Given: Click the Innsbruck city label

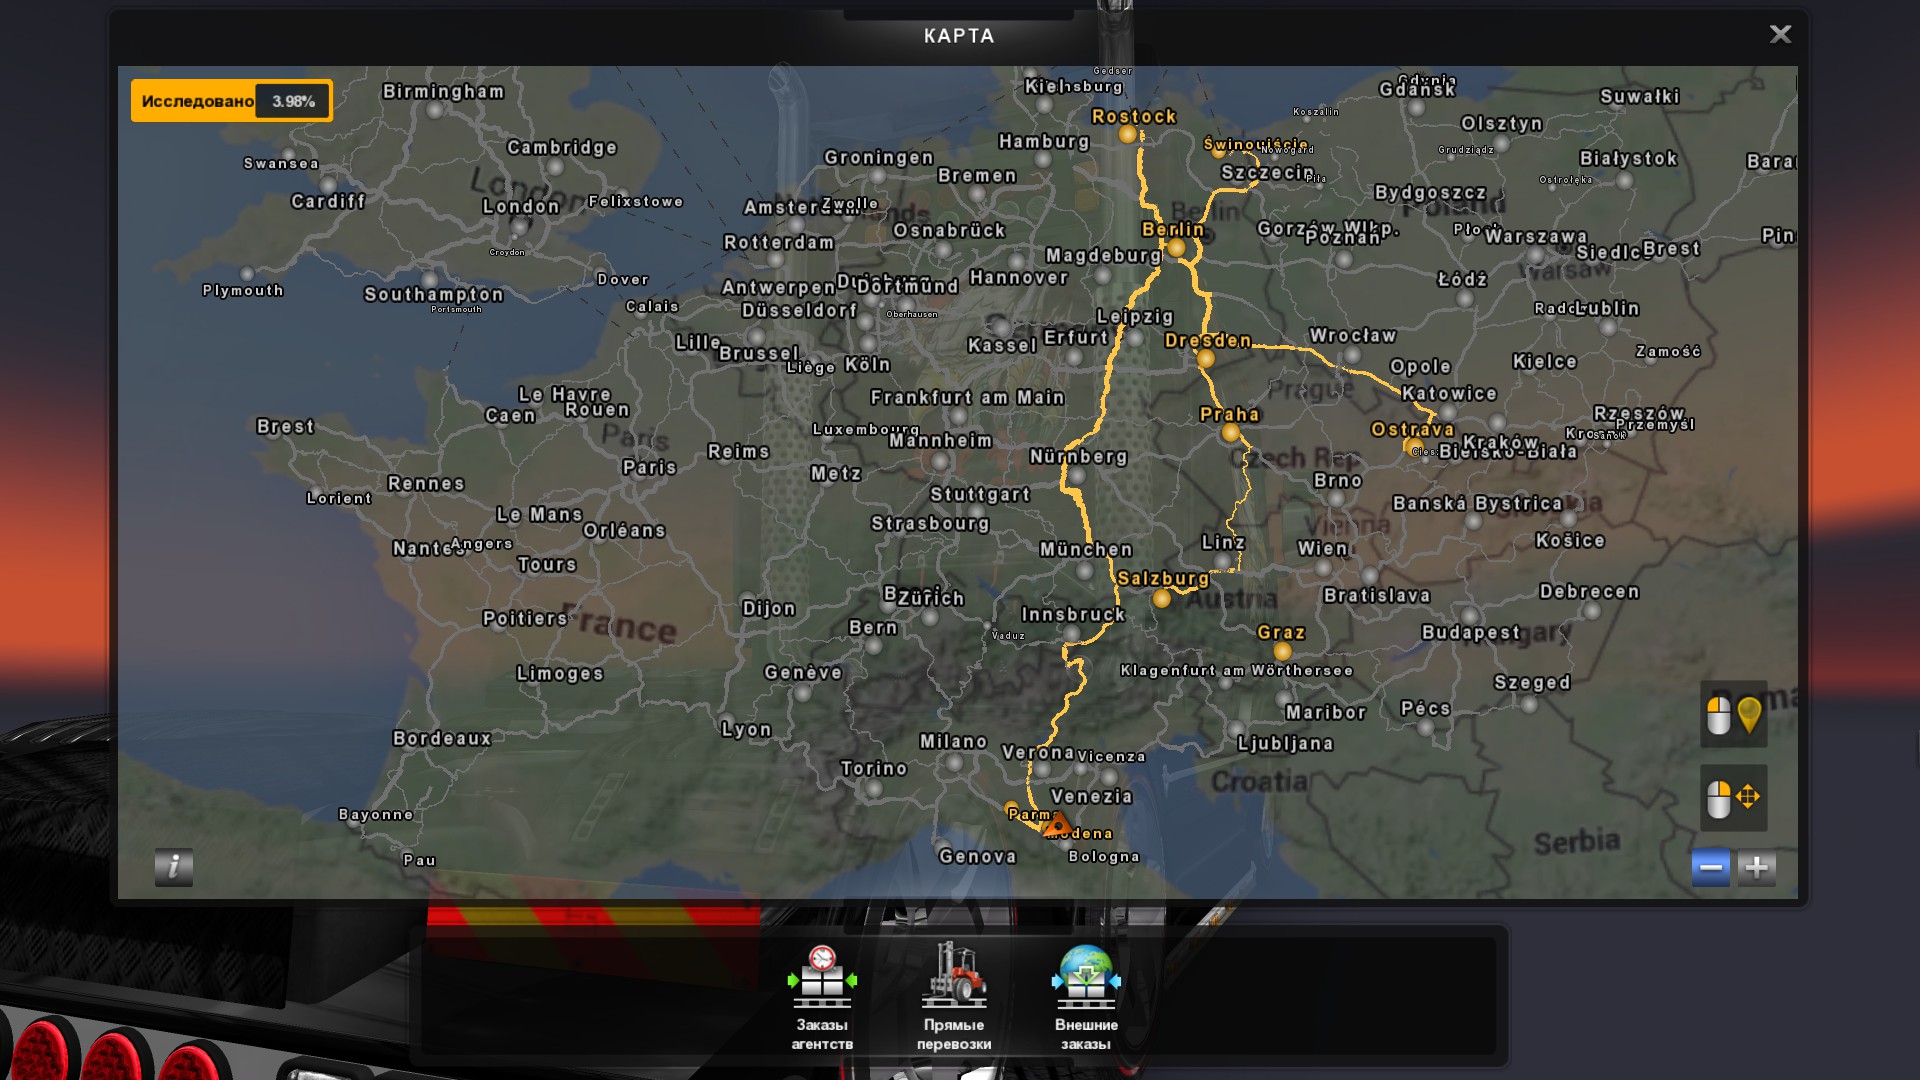Looking at the screenshot, I should click(x=1073, y=615).
